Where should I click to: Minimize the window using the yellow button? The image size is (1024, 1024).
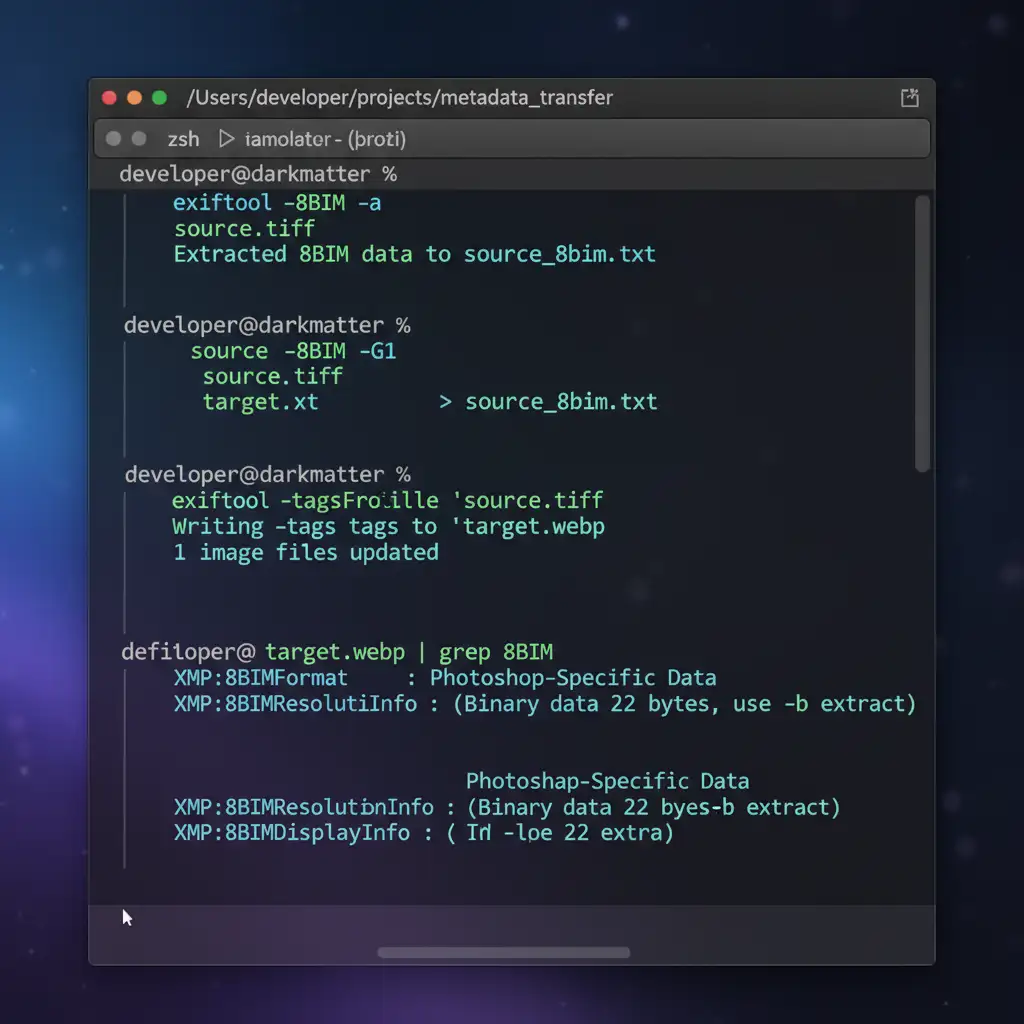point(135,98)
